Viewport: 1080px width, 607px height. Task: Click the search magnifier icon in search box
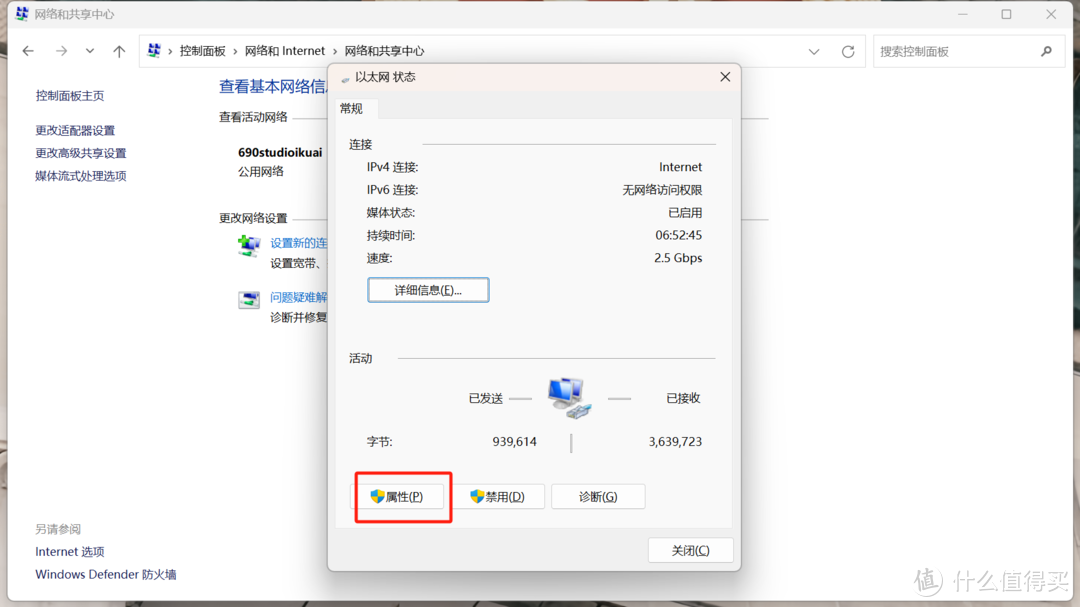[1046, 50]
